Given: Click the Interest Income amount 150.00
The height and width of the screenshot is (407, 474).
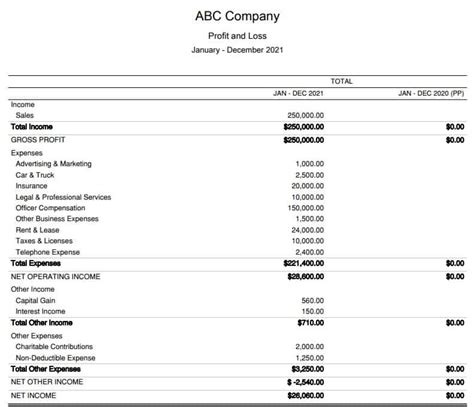Looking at the screenshot, I should [313, 311].
